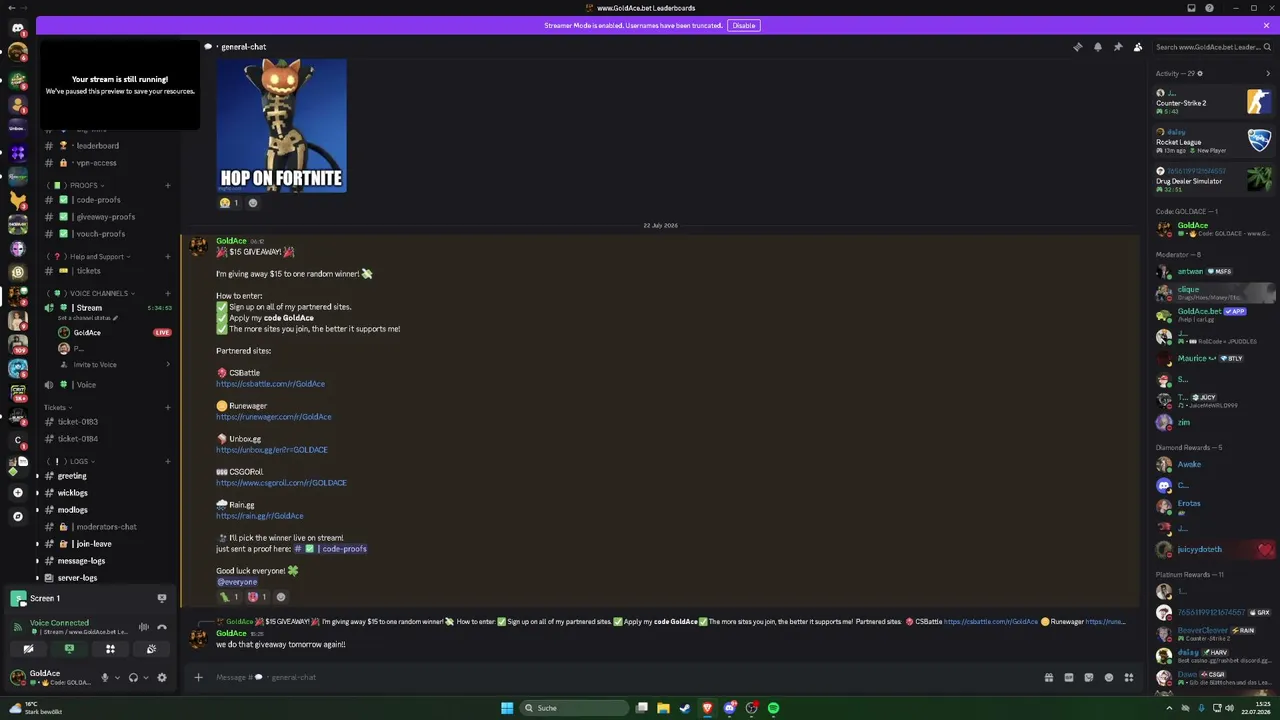Toggle the member list
The image size is (1280, 720).
pyautogui.click(x=1137, y=47)
